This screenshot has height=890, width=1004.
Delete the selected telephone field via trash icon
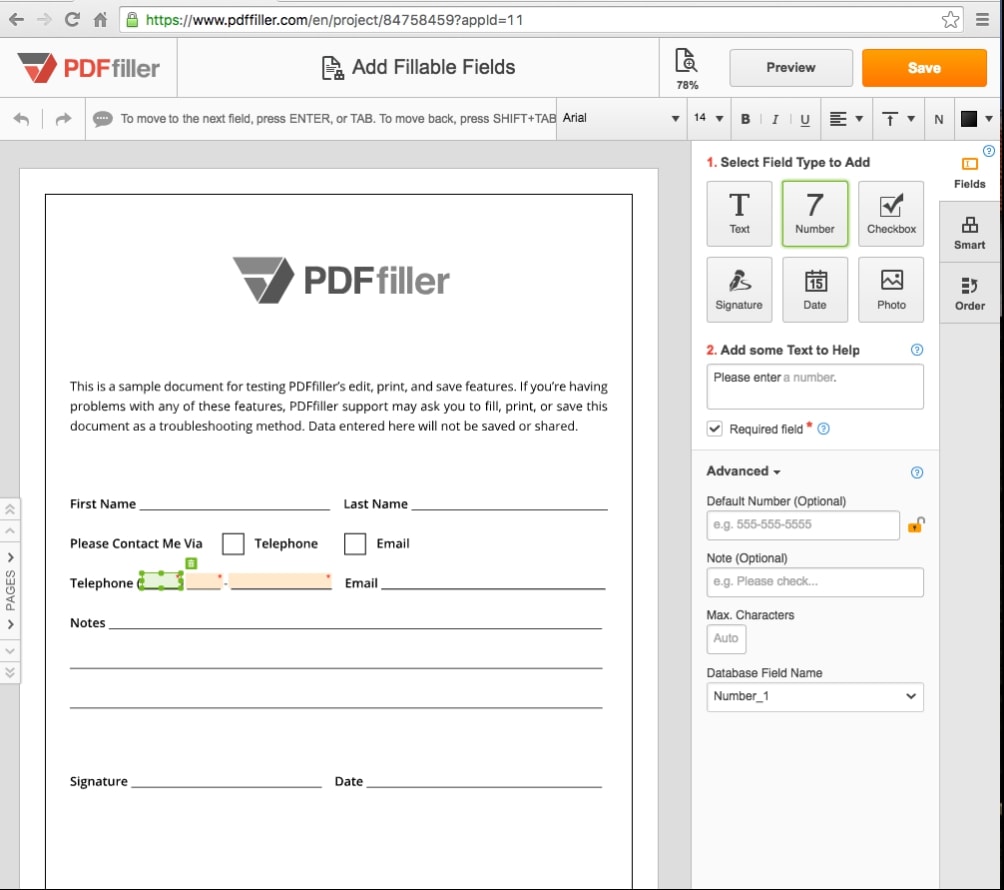pos(191,563)
